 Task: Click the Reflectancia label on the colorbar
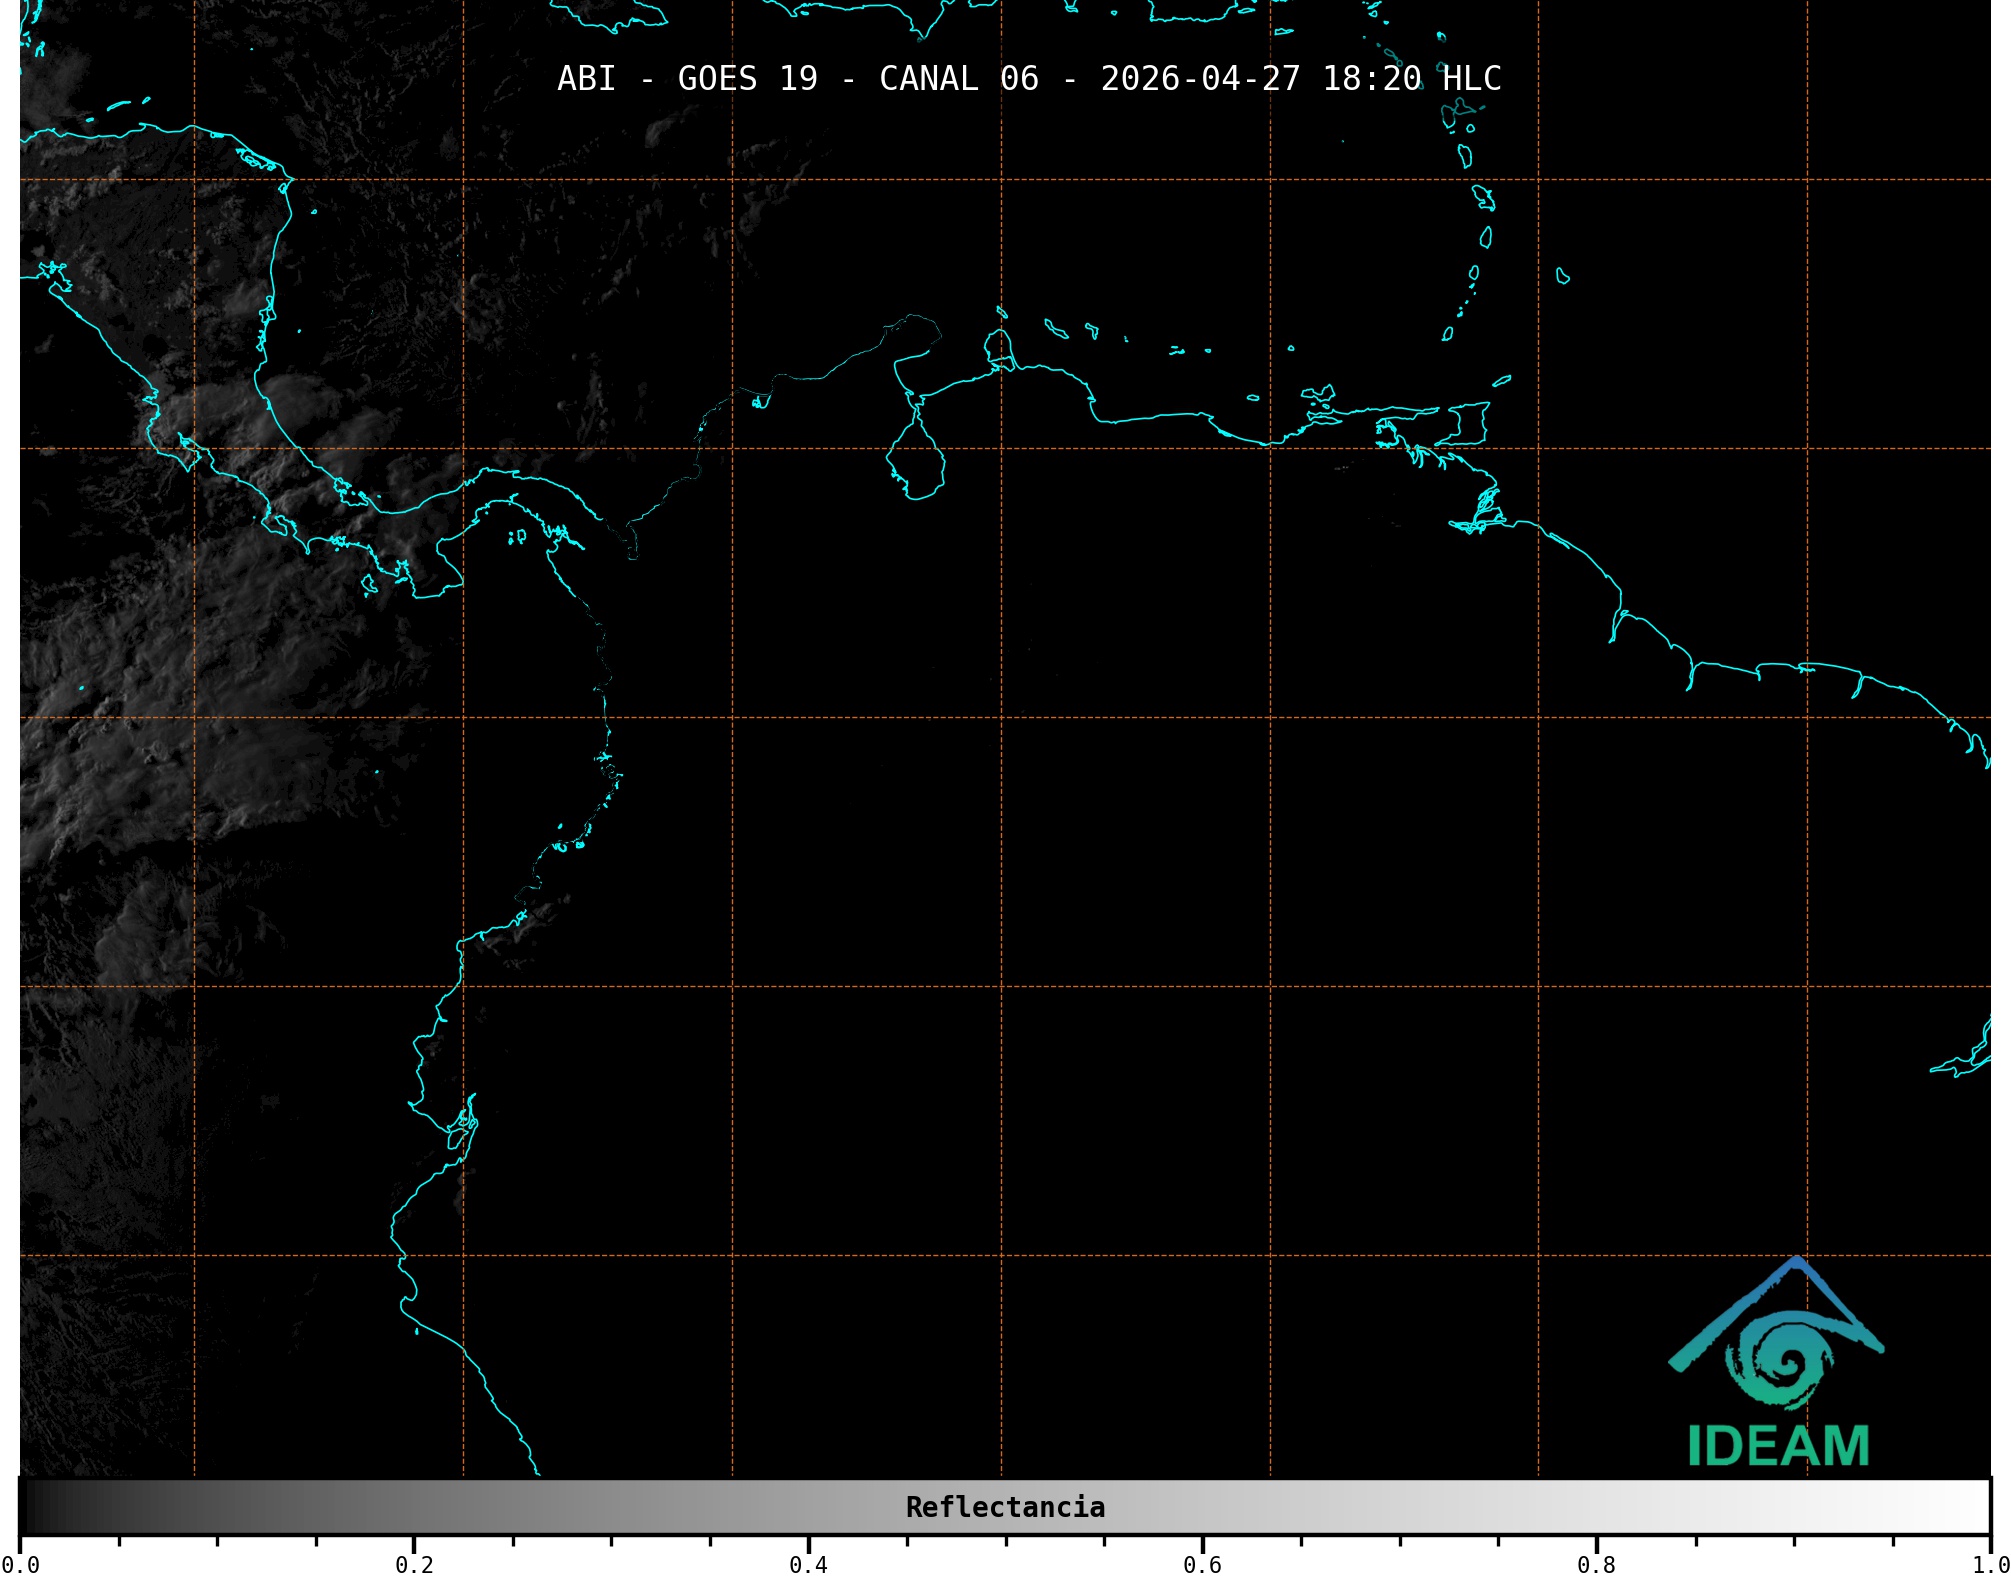point(1005,1507)
